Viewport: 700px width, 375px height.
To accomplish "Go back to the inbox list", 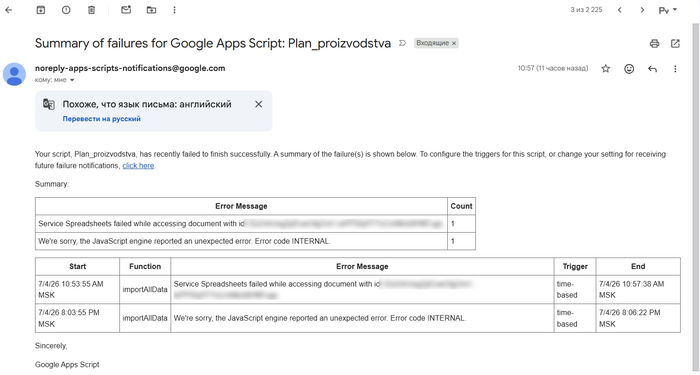I will click(x=8, y=10).
